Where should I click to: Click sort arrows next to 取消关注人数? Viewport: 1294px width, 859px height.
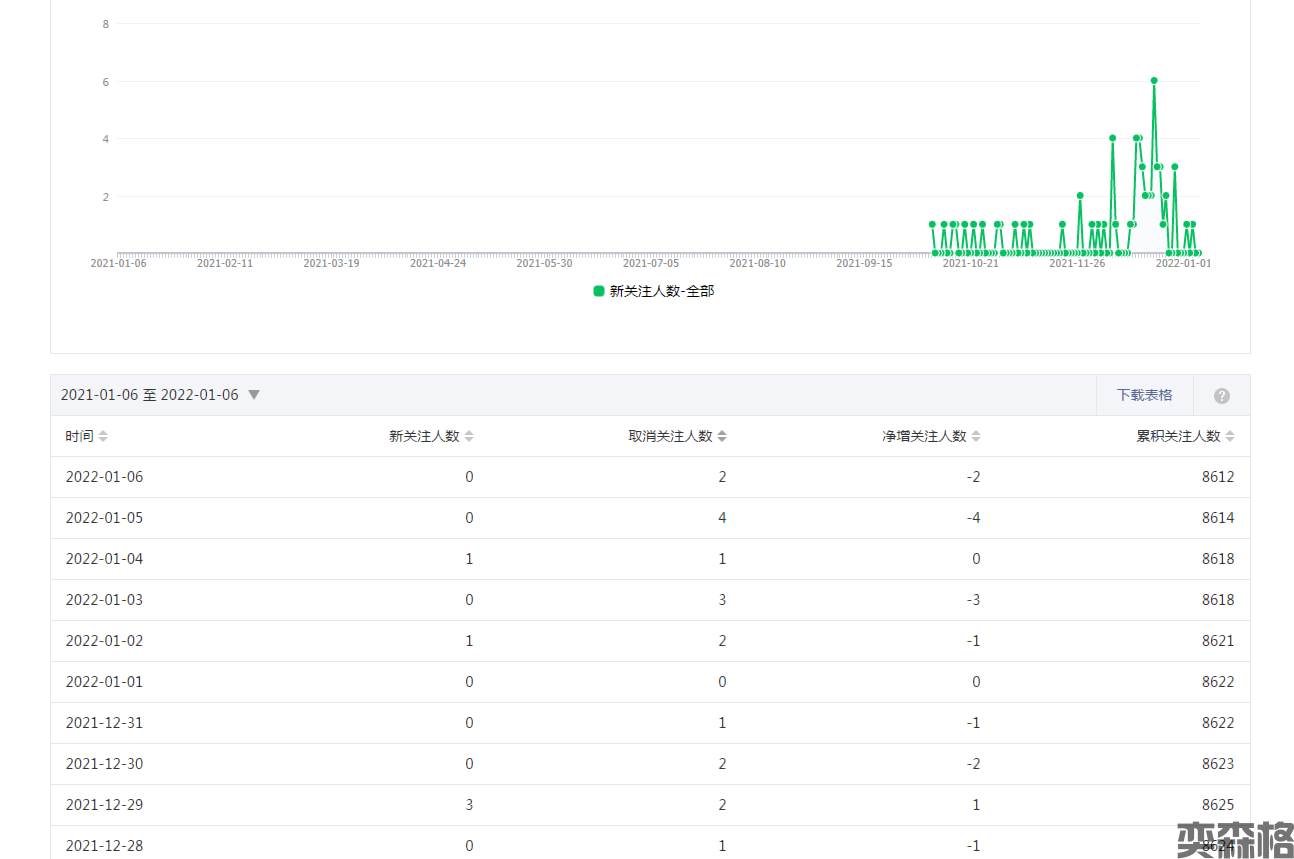722,437
